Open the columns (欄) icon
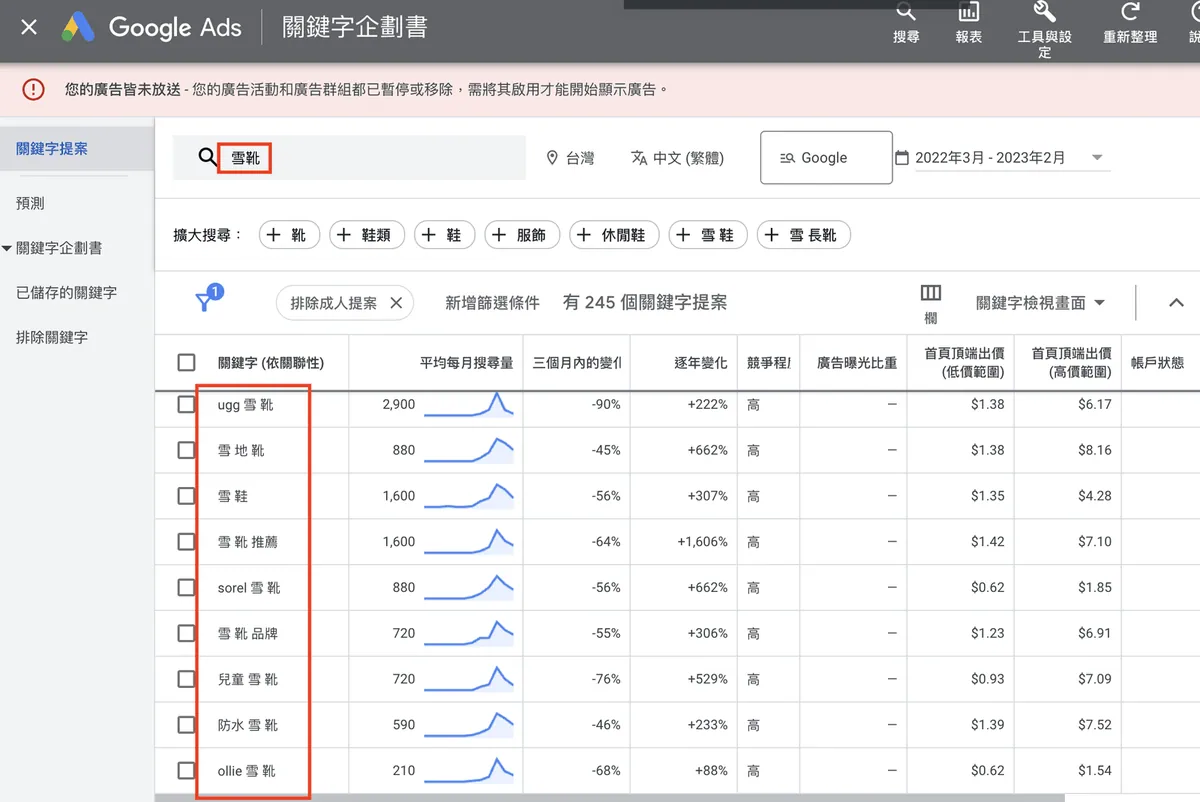1200x802 pixels. 931,293
